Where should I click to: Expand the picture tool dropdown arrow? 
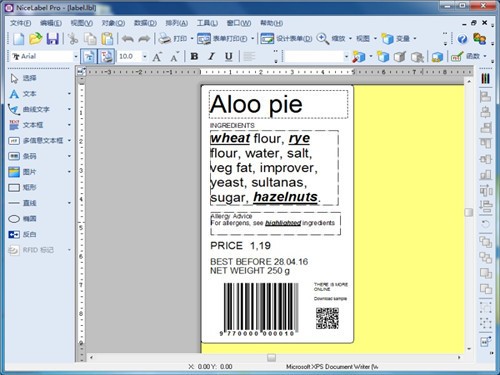point(69,172)
